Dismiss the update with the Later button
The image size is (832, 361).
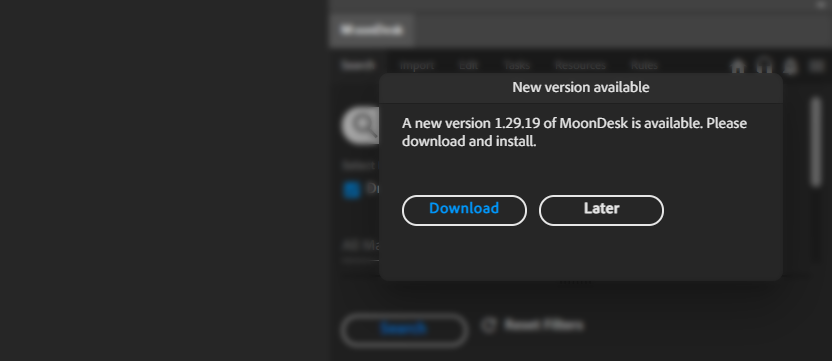click(x=601, y=210)
